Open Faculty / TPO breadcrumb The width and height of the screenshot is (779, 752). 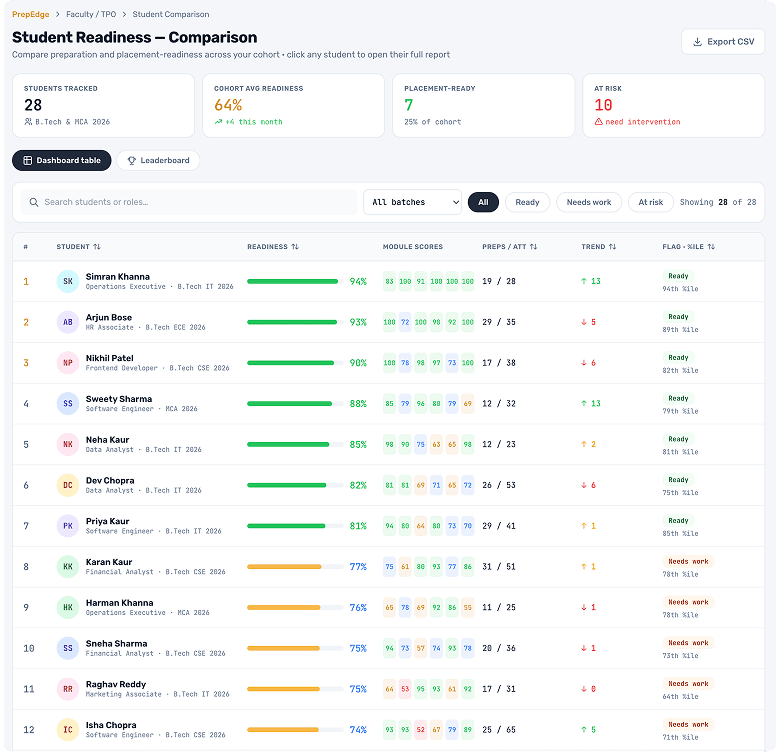pos(91,14)
